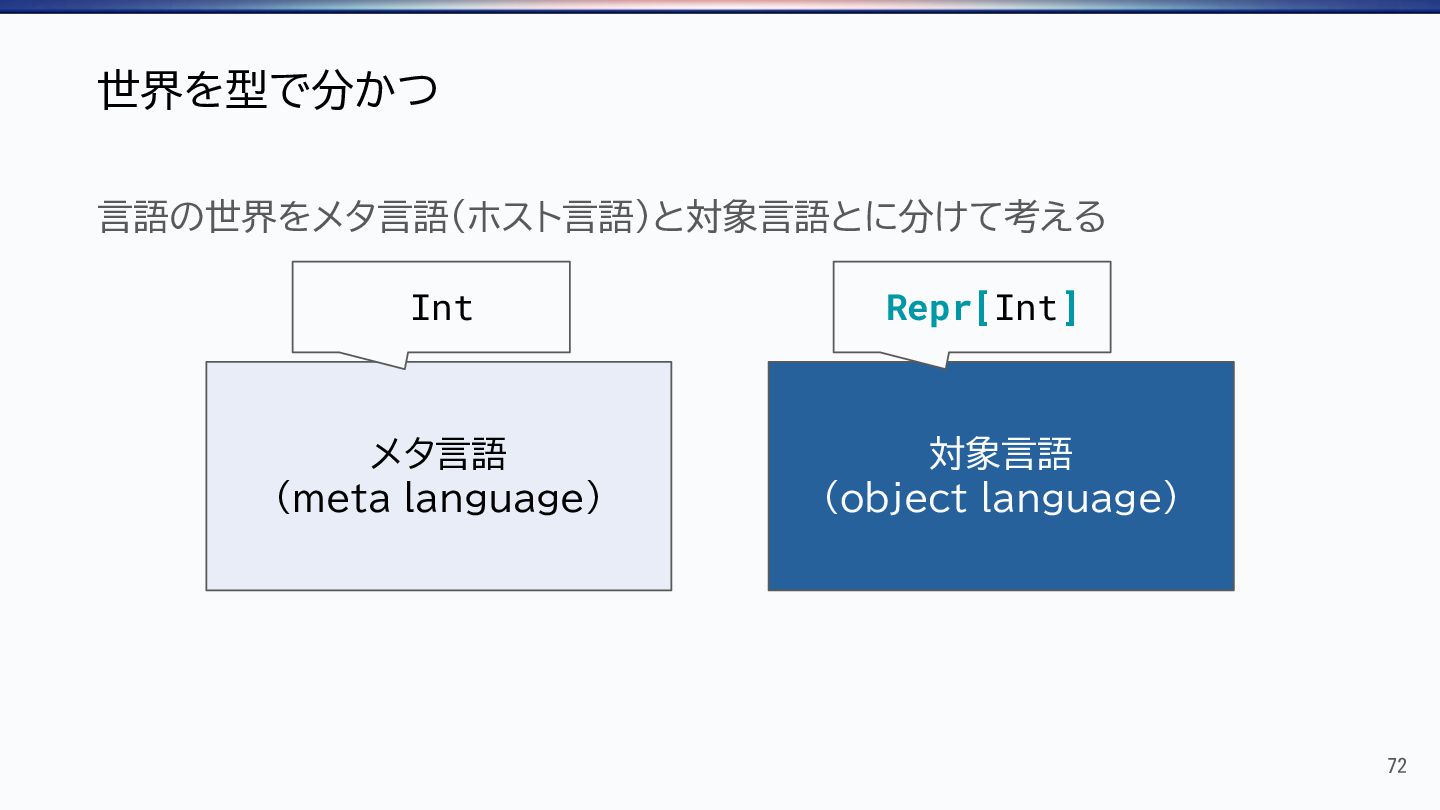Click the teal closing bracket after Int

(x=1070, y=308)
